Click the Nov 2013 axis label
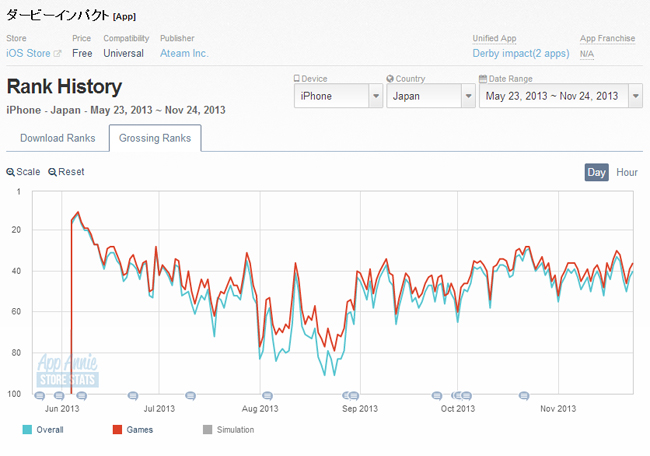The image size is (650, 456). pyautogui.click(x=558, y=409)
